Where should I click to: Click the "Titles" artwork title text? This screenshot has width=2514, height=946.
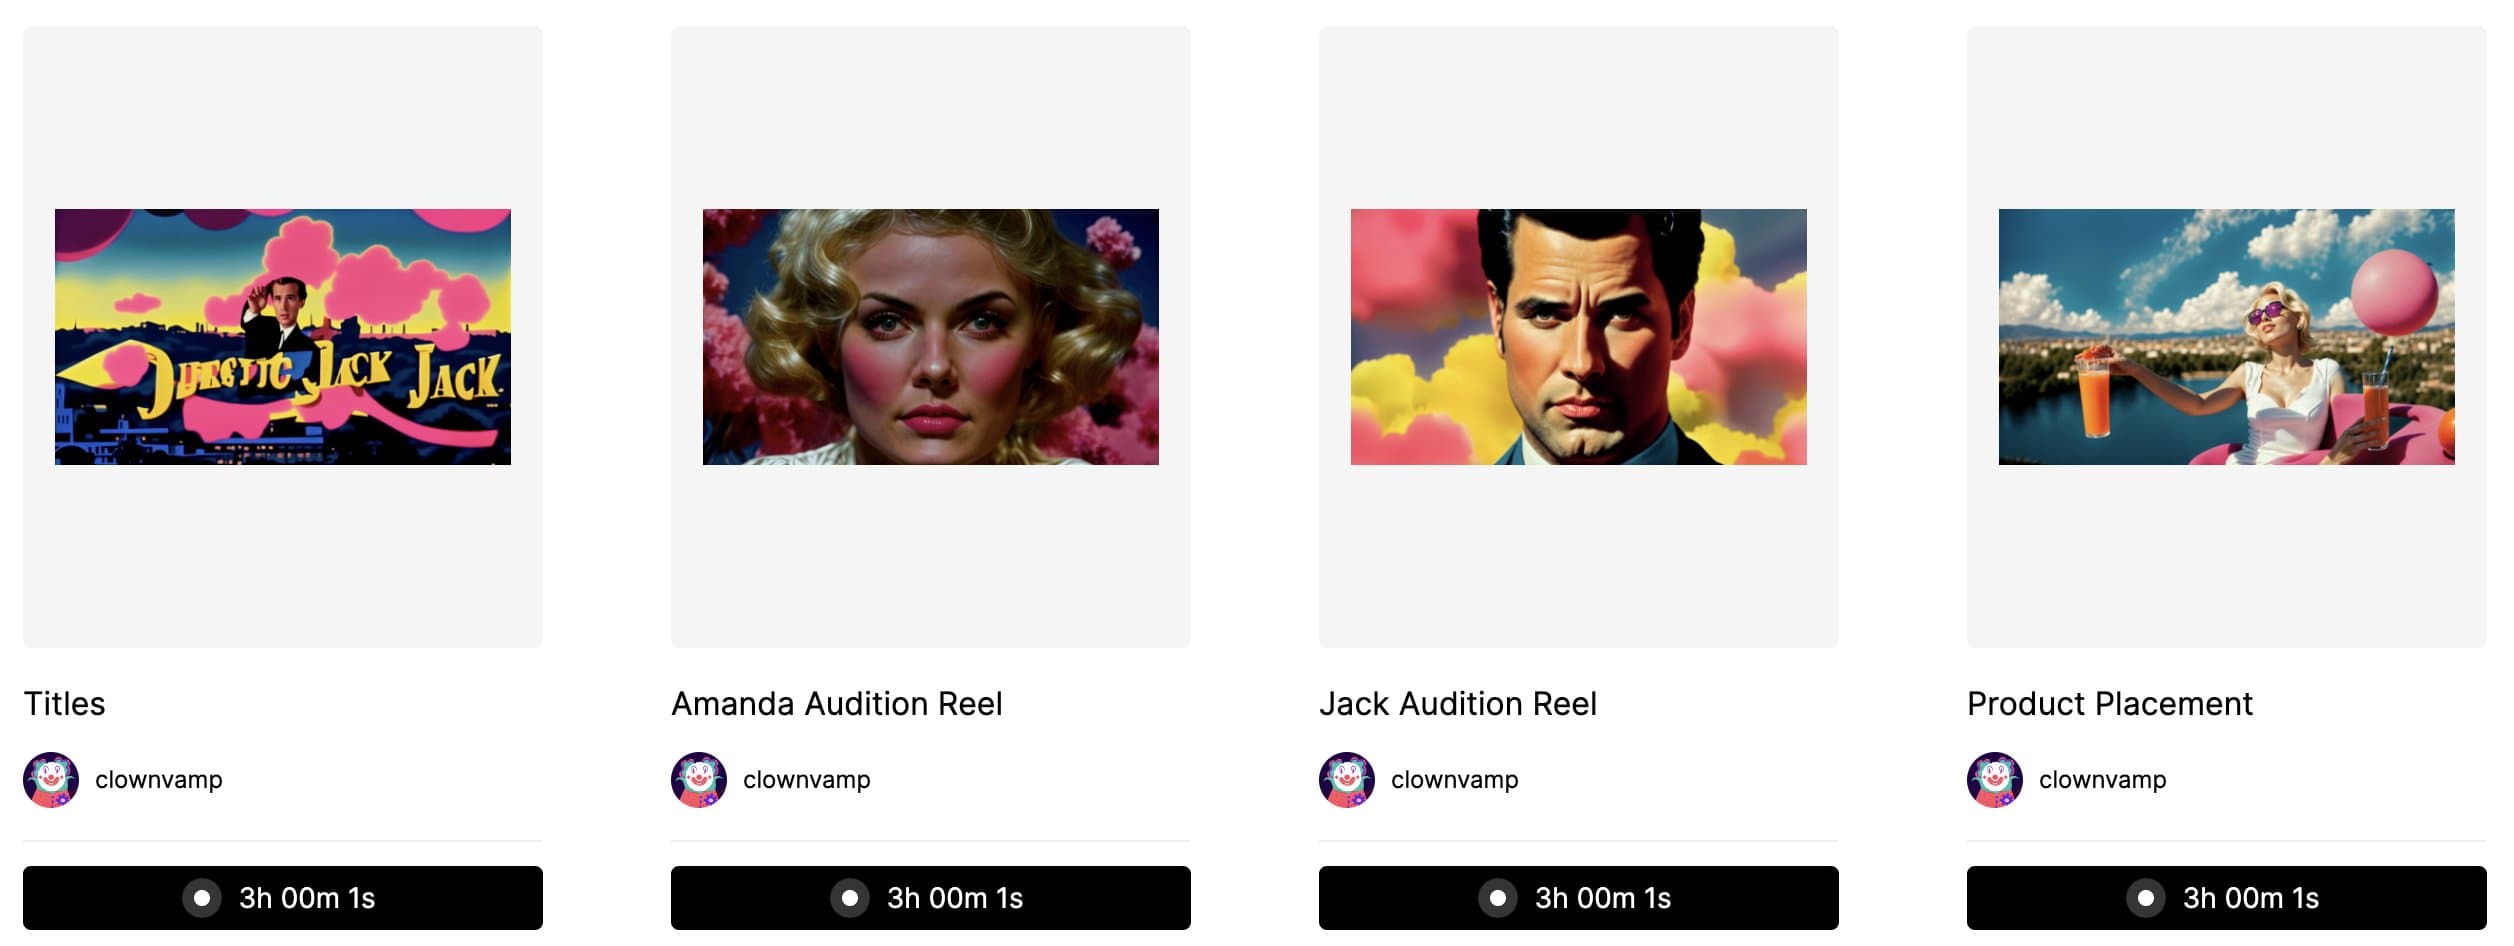64,704
